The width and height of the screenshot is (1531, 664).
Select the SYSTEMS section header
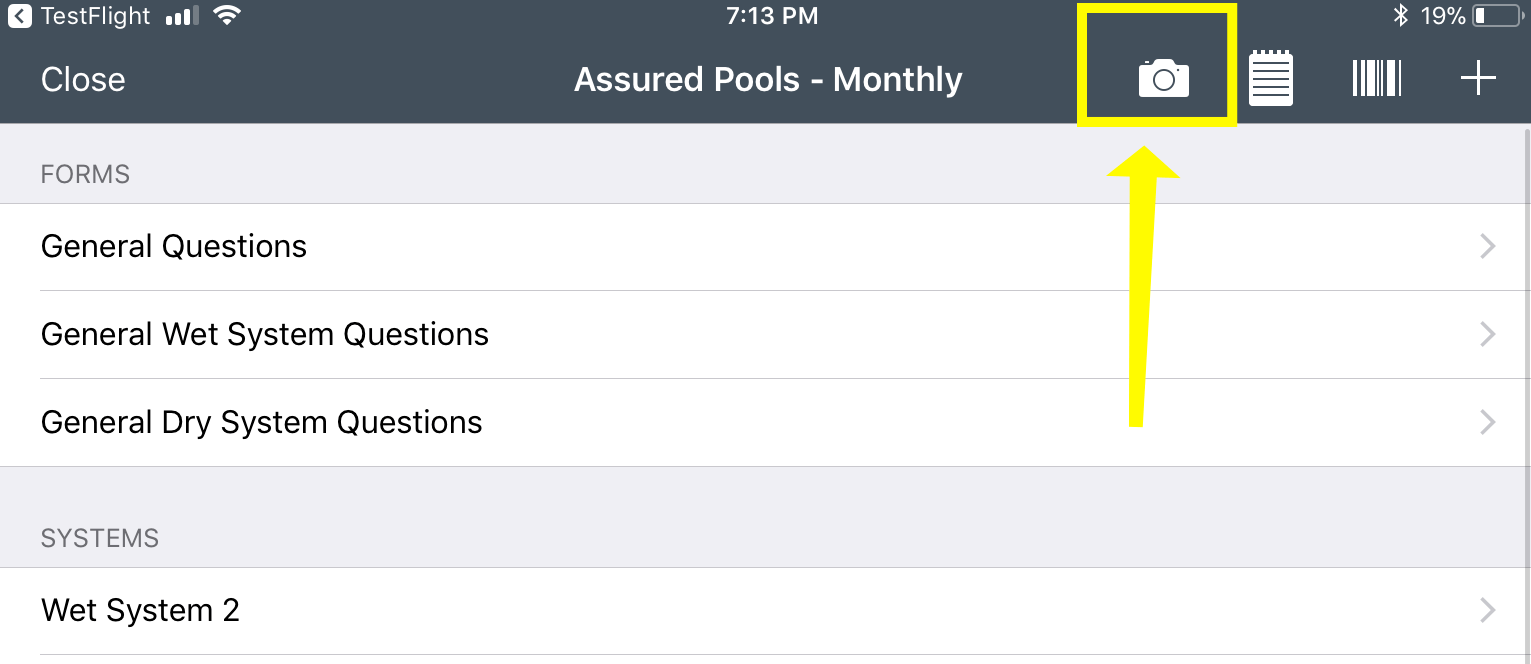click(x=99, y=538)
